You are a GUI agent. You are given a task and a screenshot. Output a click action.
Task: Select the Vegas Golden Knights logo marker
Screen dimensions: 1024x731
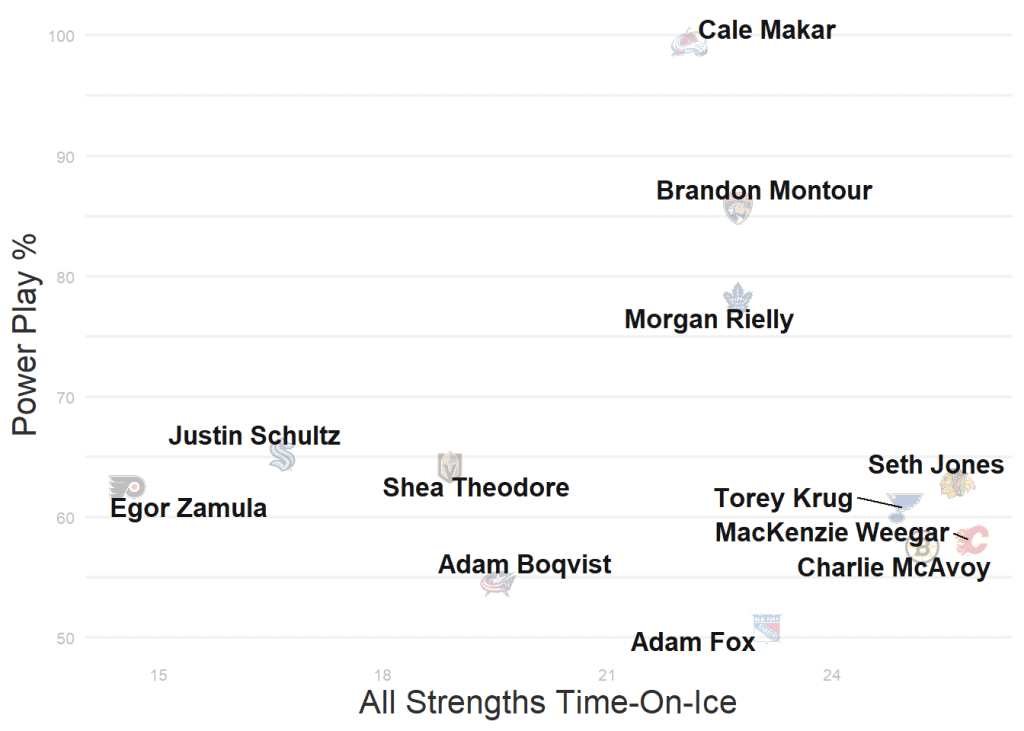coord(450,466)
